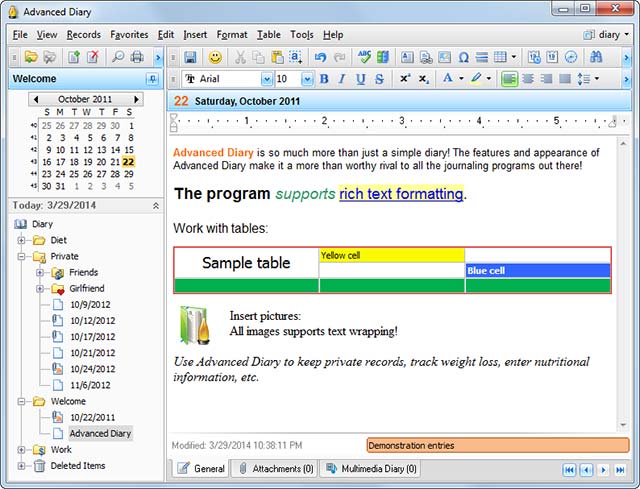Select October 15 in the calendar

tap(129, 150)
